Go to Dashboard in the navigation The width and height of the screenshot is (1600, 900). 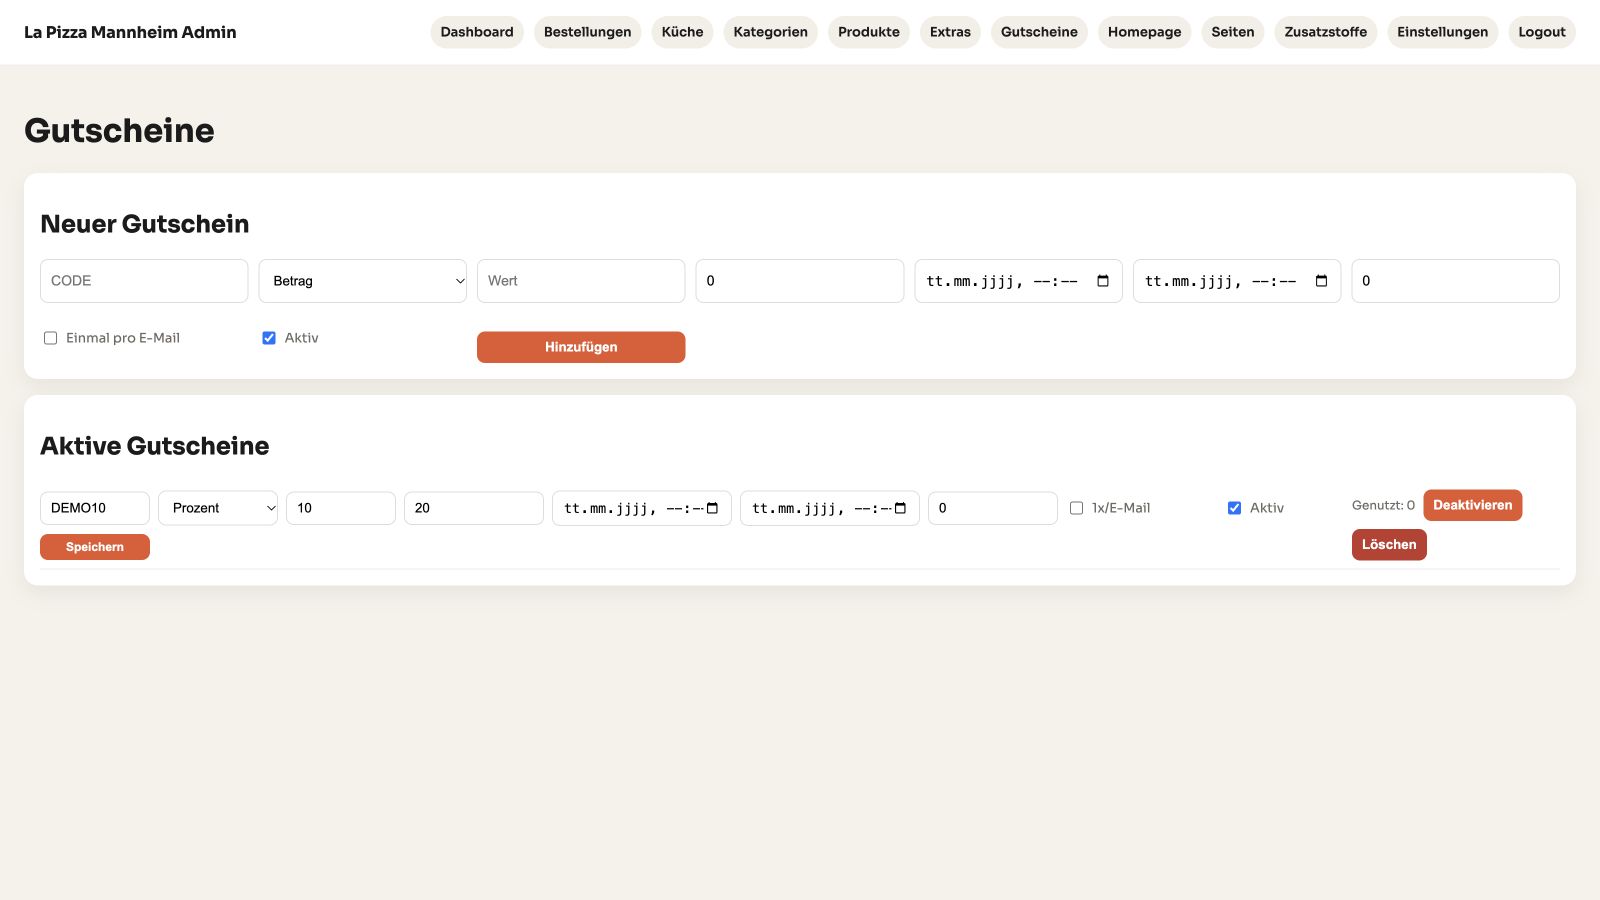pos(477,32)
